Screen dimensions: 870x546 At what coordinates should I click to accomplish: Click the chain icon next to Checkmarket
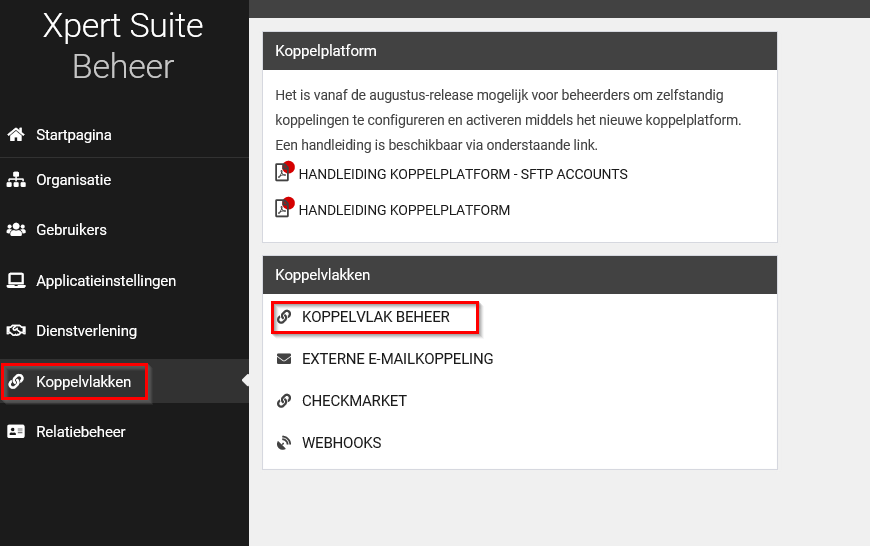(284, 401)
